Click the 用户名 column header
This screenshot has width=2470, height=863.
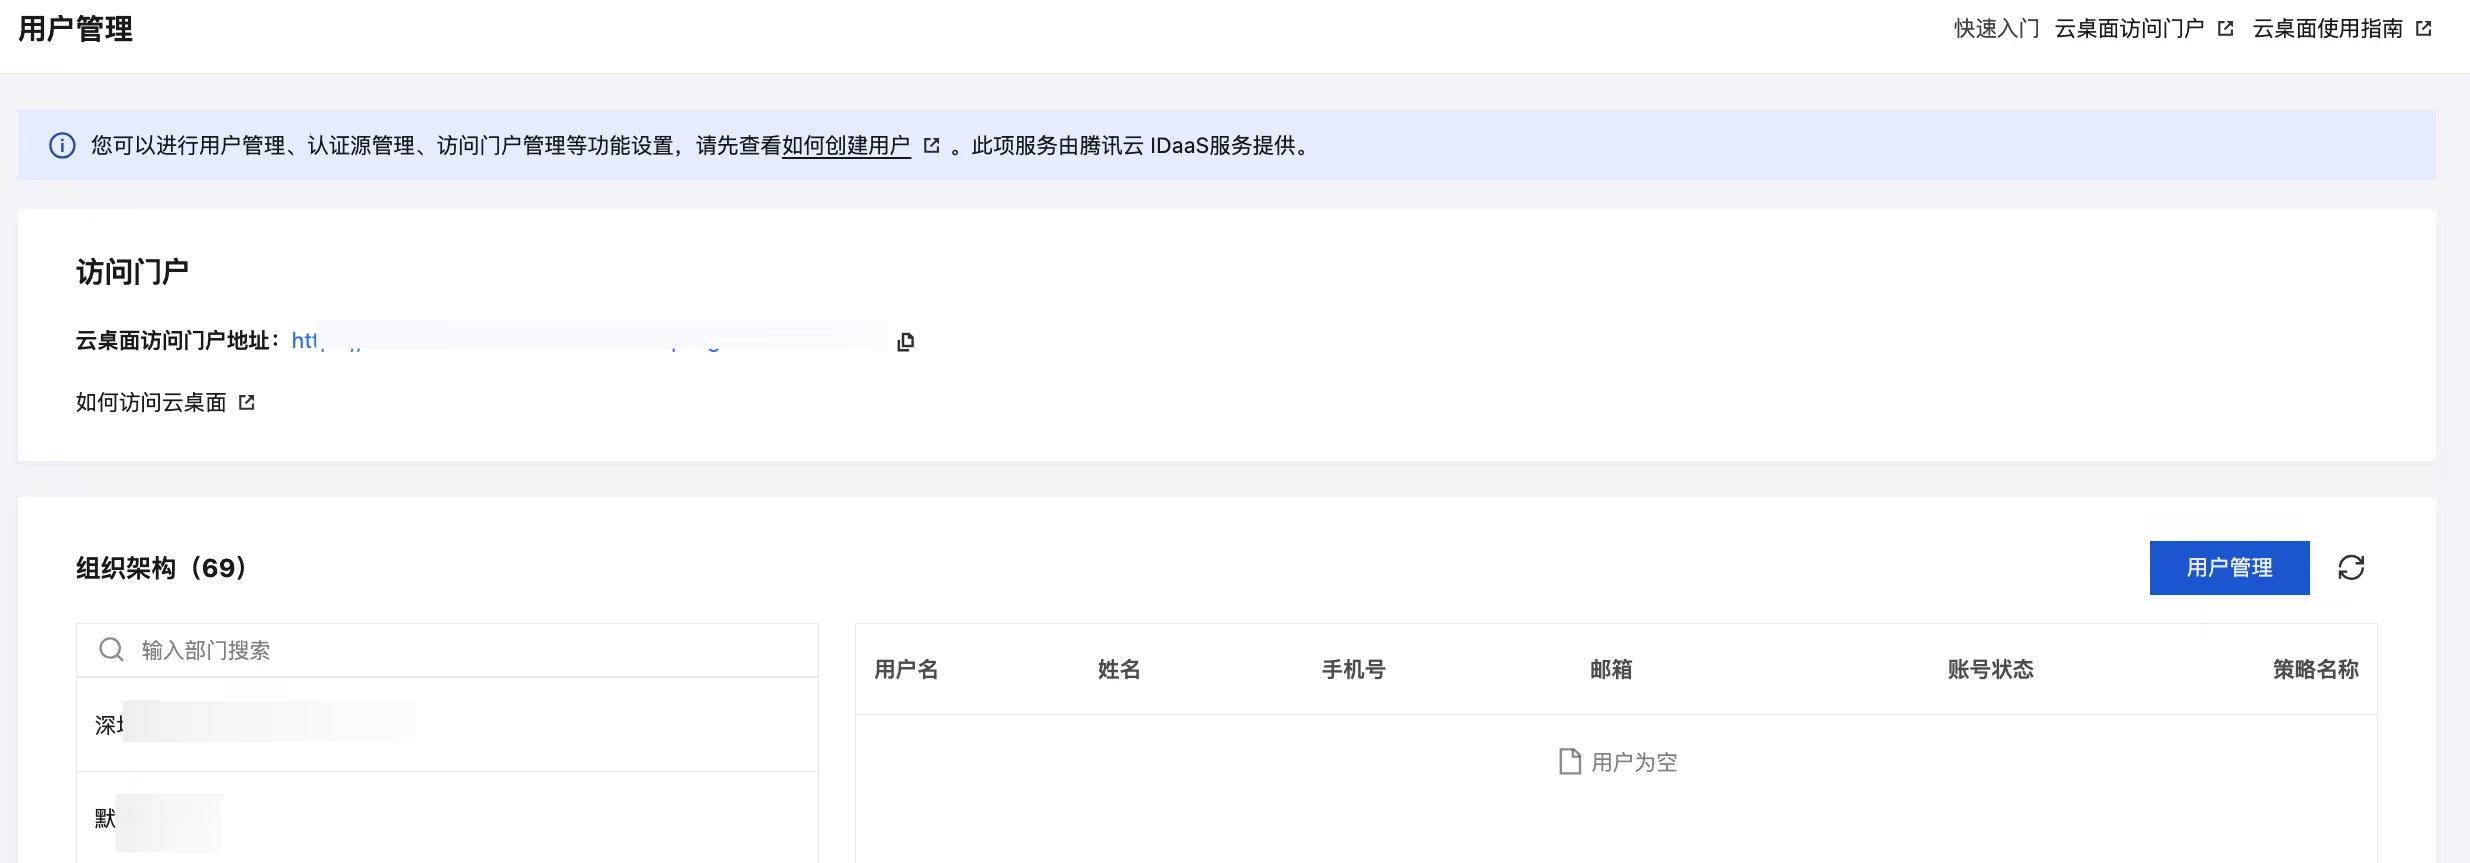click(906, 669)
